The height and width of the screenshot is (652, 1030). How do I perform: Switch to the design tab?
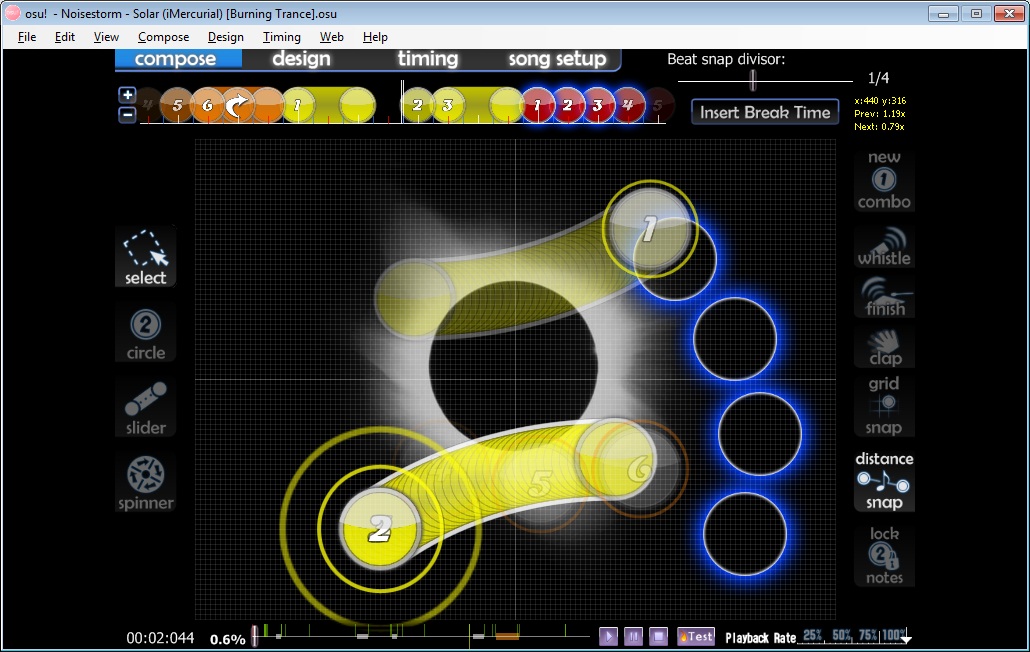[302, 59]
